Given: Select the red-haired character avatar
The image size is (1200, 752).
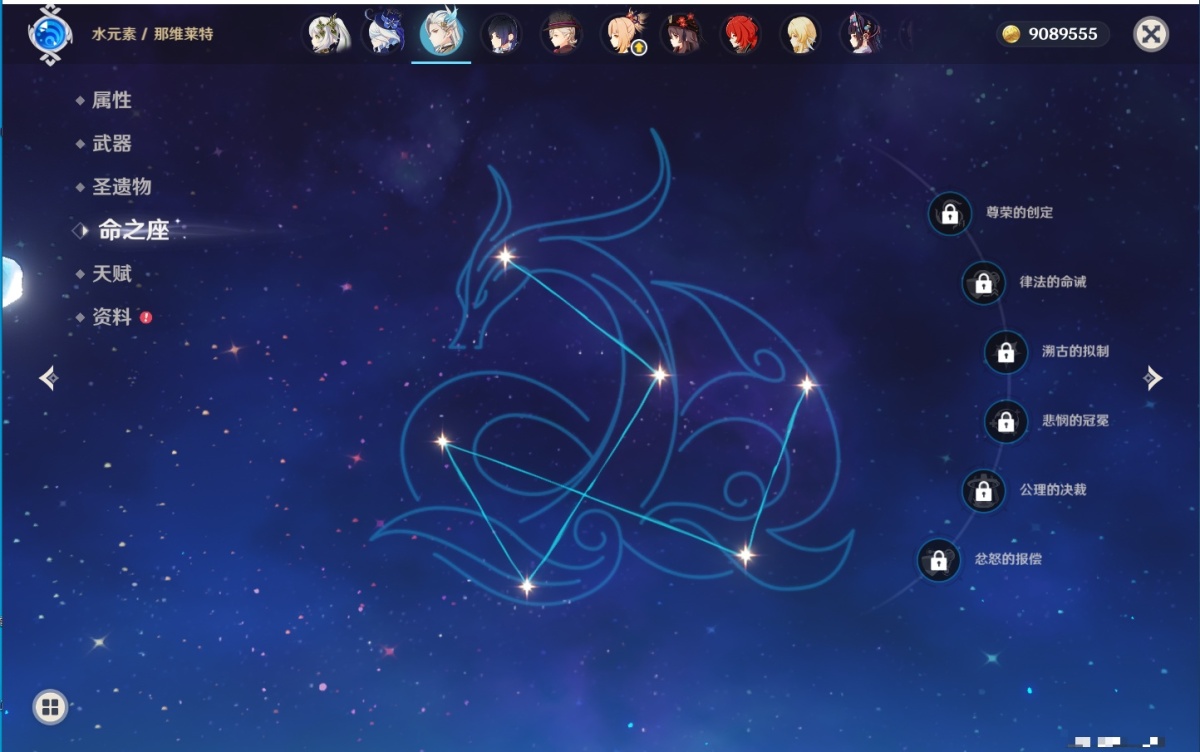Looking at the screenshot, I should (741, 34).
